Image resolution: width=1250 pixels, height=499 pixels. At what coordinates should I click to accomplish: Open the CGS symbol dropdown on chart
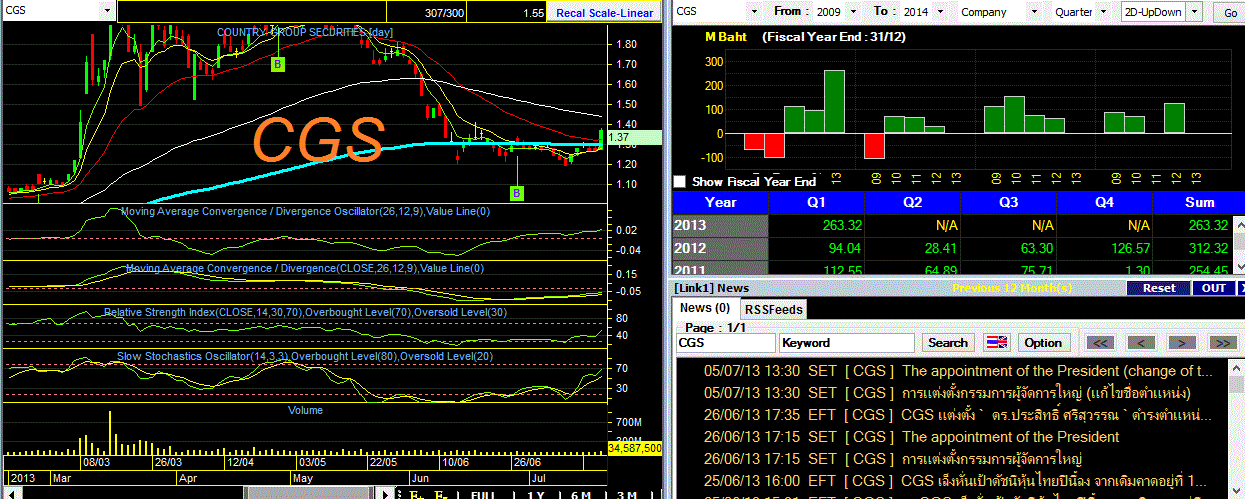tap(107, 11)
